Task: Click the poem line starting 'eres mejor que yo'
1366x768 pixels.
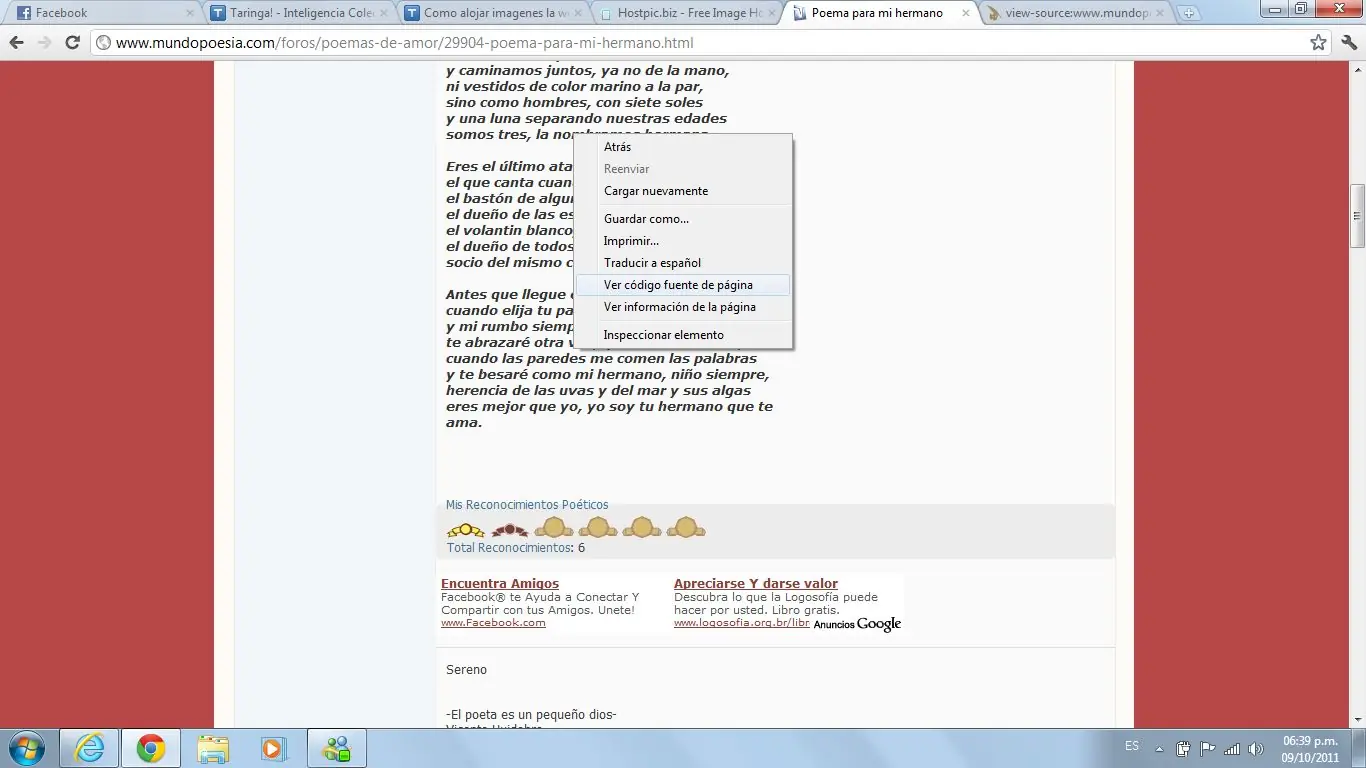Action: (x=609, y=407)
